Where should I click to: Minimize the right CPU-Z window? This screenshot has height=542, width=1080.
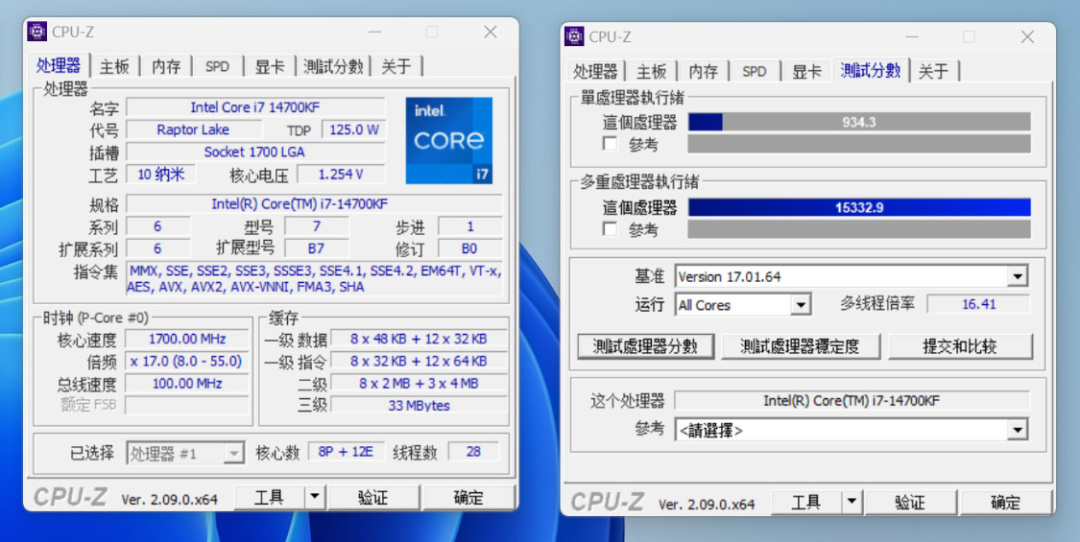pyautogui.click(x=911, y=37)
